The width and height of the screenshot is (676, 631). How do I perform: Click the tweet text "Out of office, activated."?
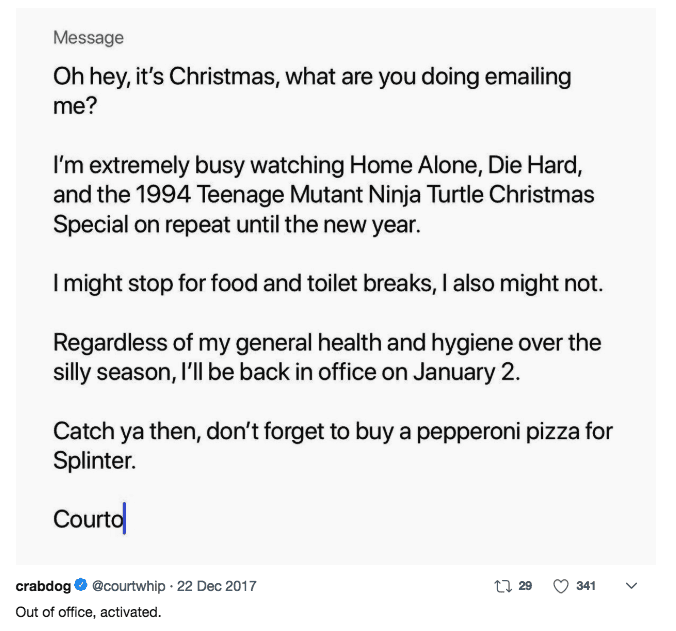click(88, 610)
